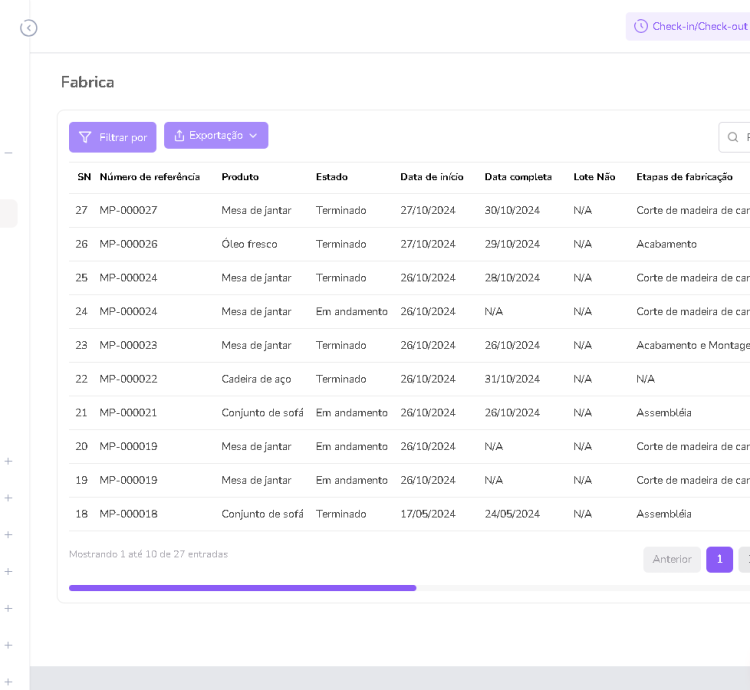Open the Exportação dropdown chevron
The width and height of the screenshot is (750, 690).
point(253,135)
